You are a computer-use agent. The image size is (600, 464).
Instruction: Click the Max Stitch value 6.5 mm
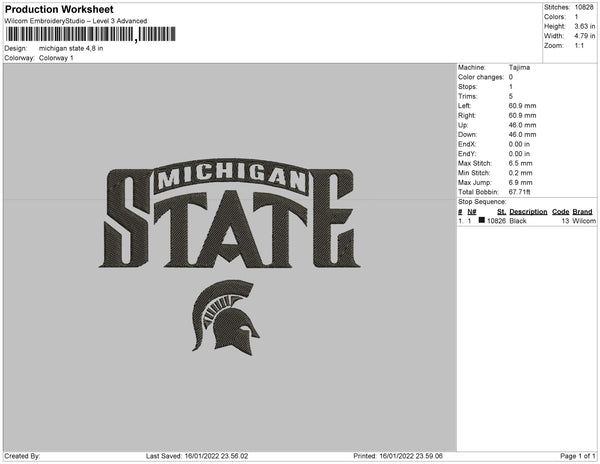pyautogui.click(x=520, y=163)
